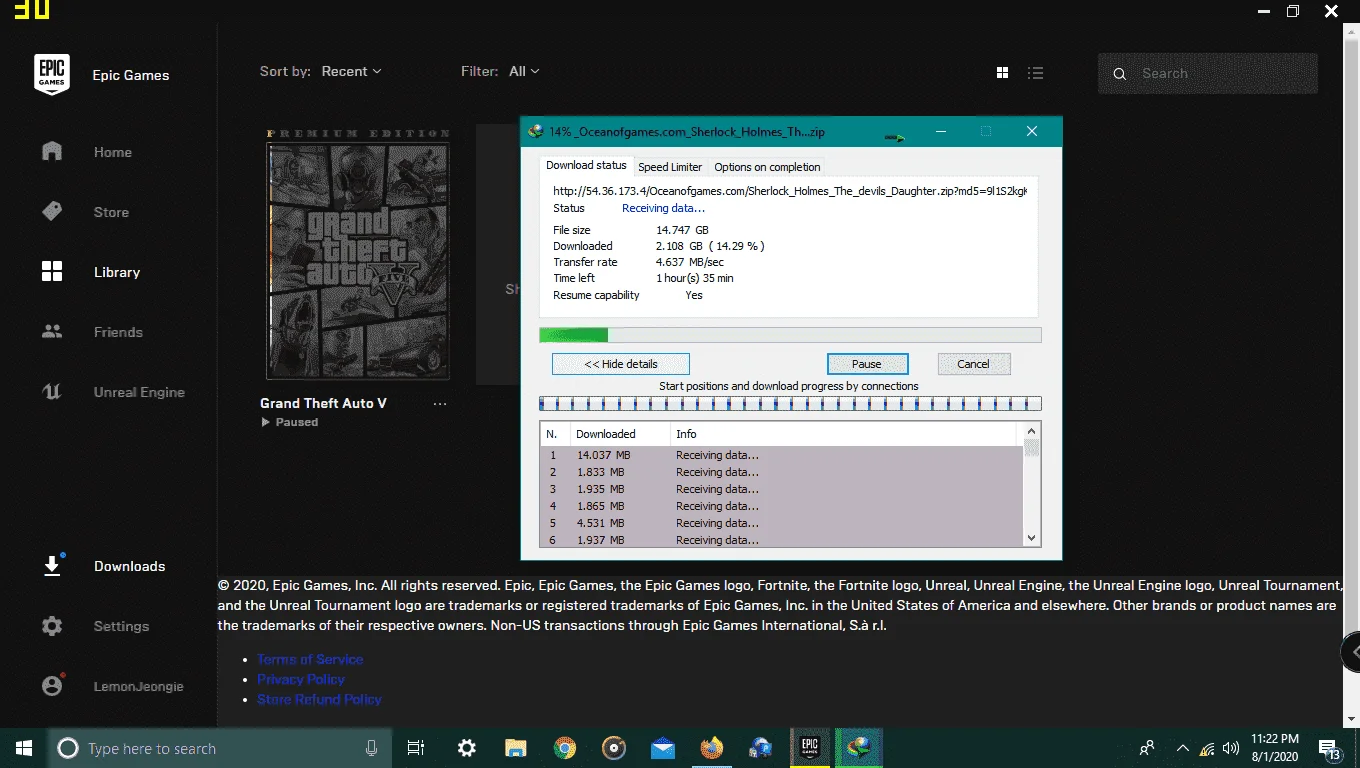
Task: Open Windows Settings from the taskbar
Action: [466, 748]
